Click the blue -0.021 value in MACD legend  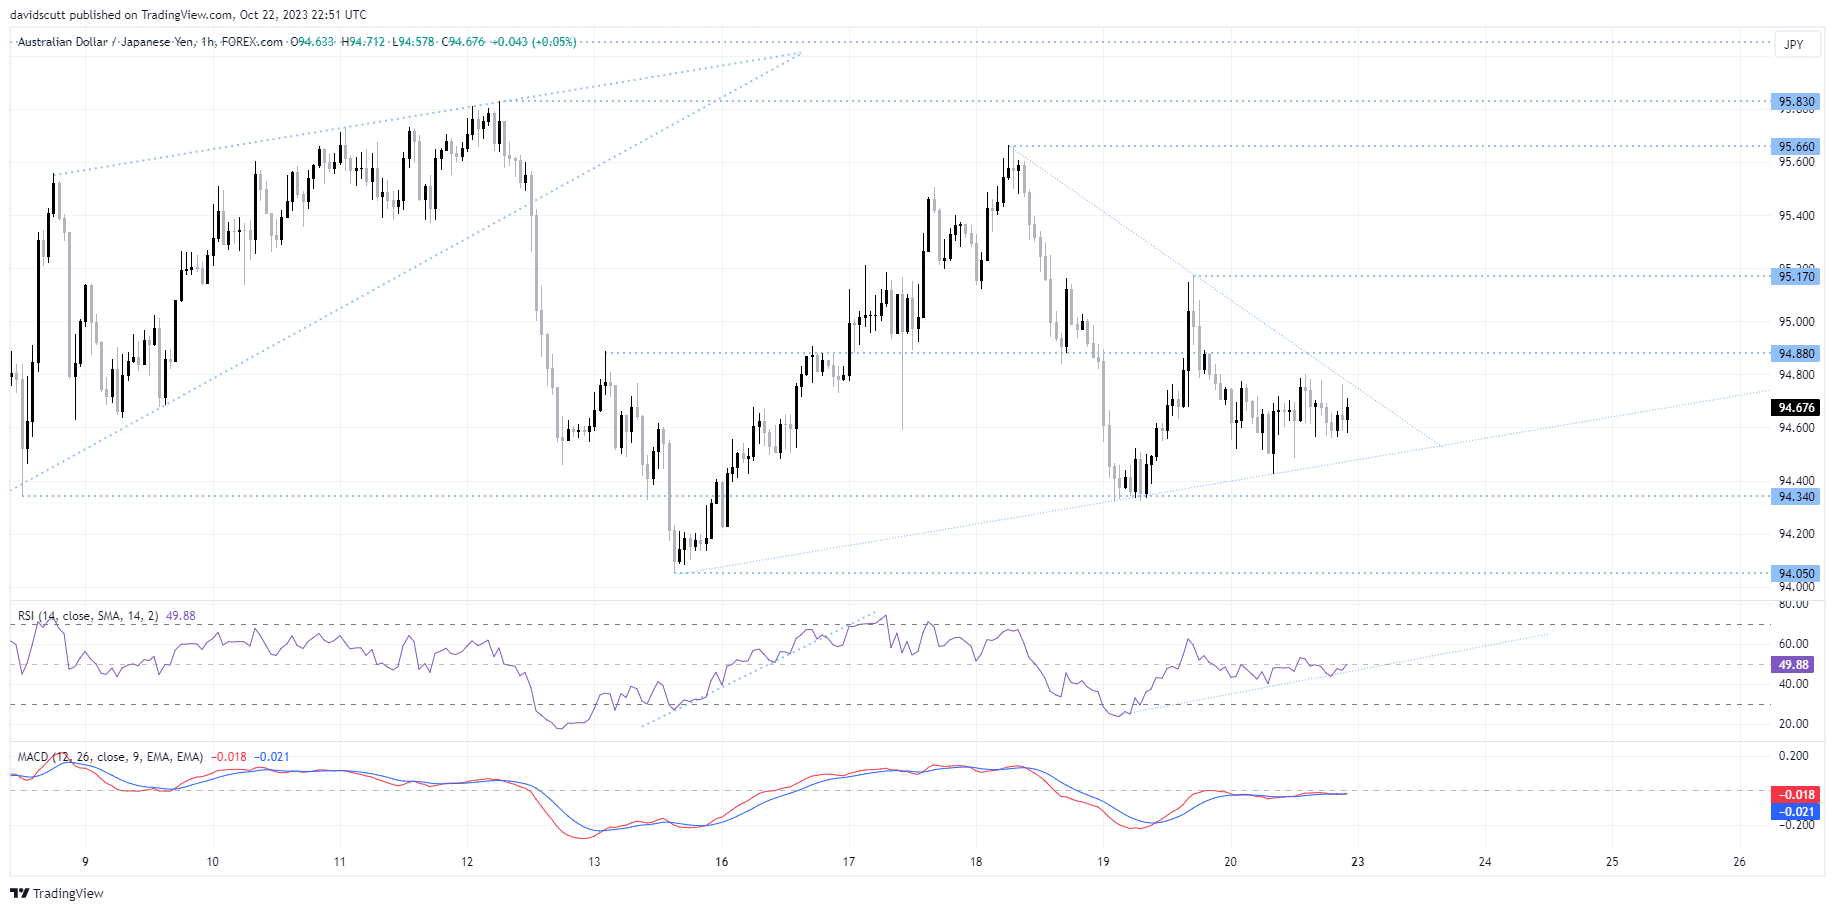coord(272,757)
